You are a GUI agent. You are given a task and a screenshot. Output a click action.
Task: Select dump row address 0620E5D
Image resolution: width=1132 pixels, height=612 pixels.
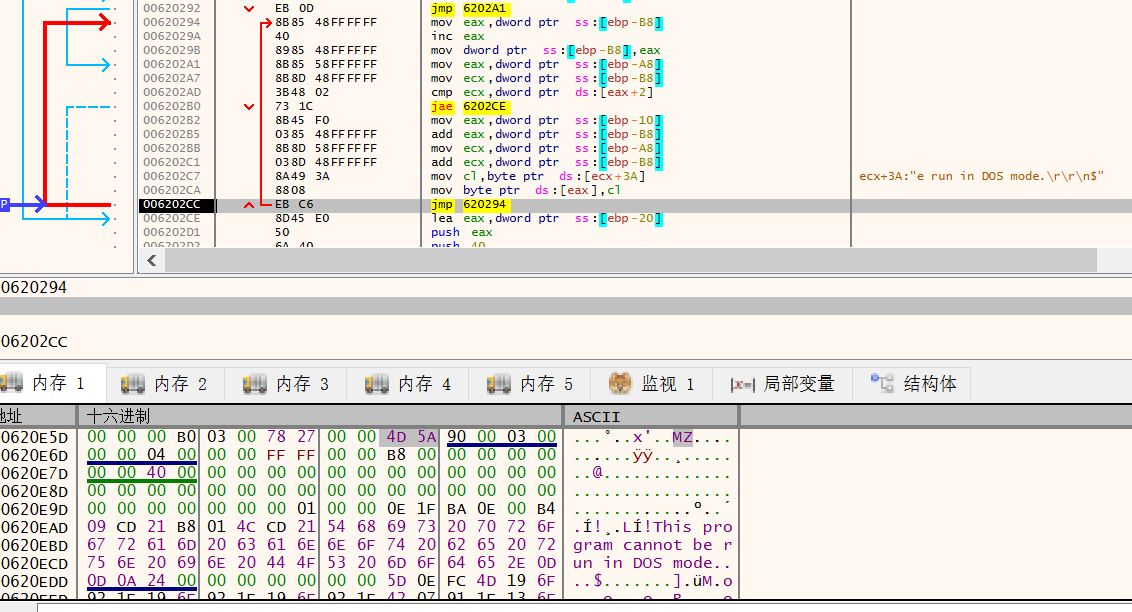coord(35,437)
